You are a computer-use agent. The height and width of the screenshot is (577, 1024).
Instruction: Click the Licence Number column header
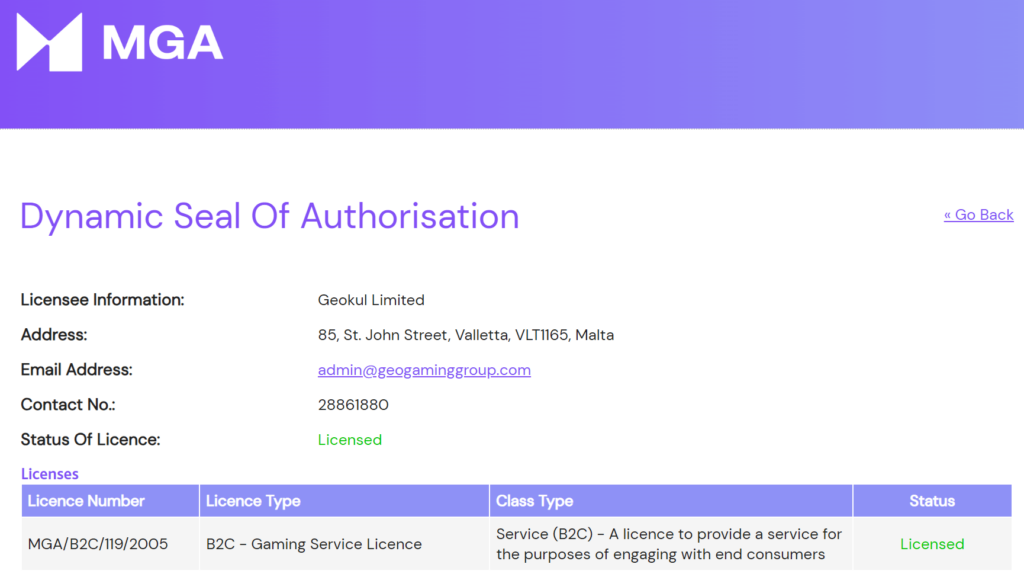click(86, 501)
